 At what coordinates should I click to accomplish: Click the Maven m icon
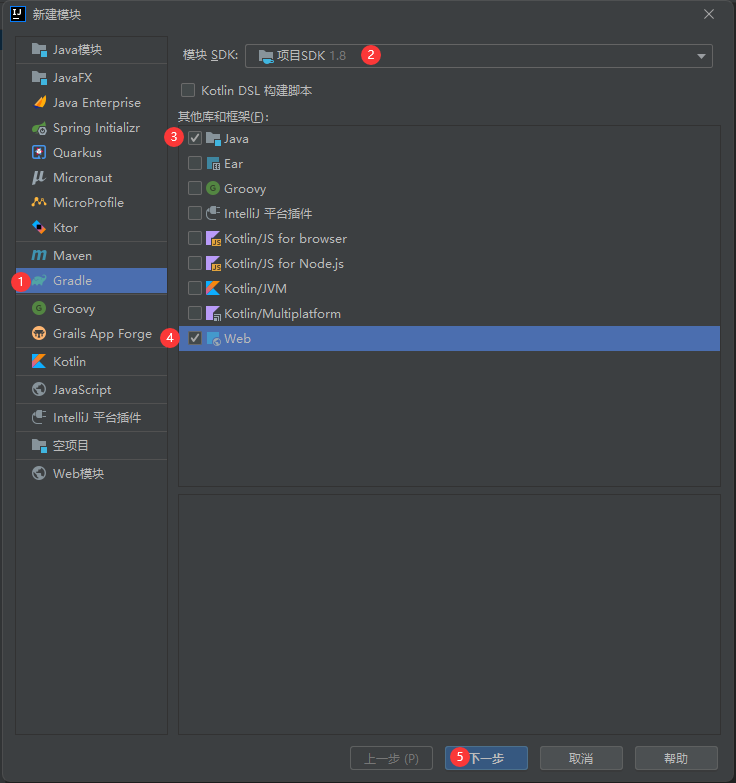coord(39,255)
